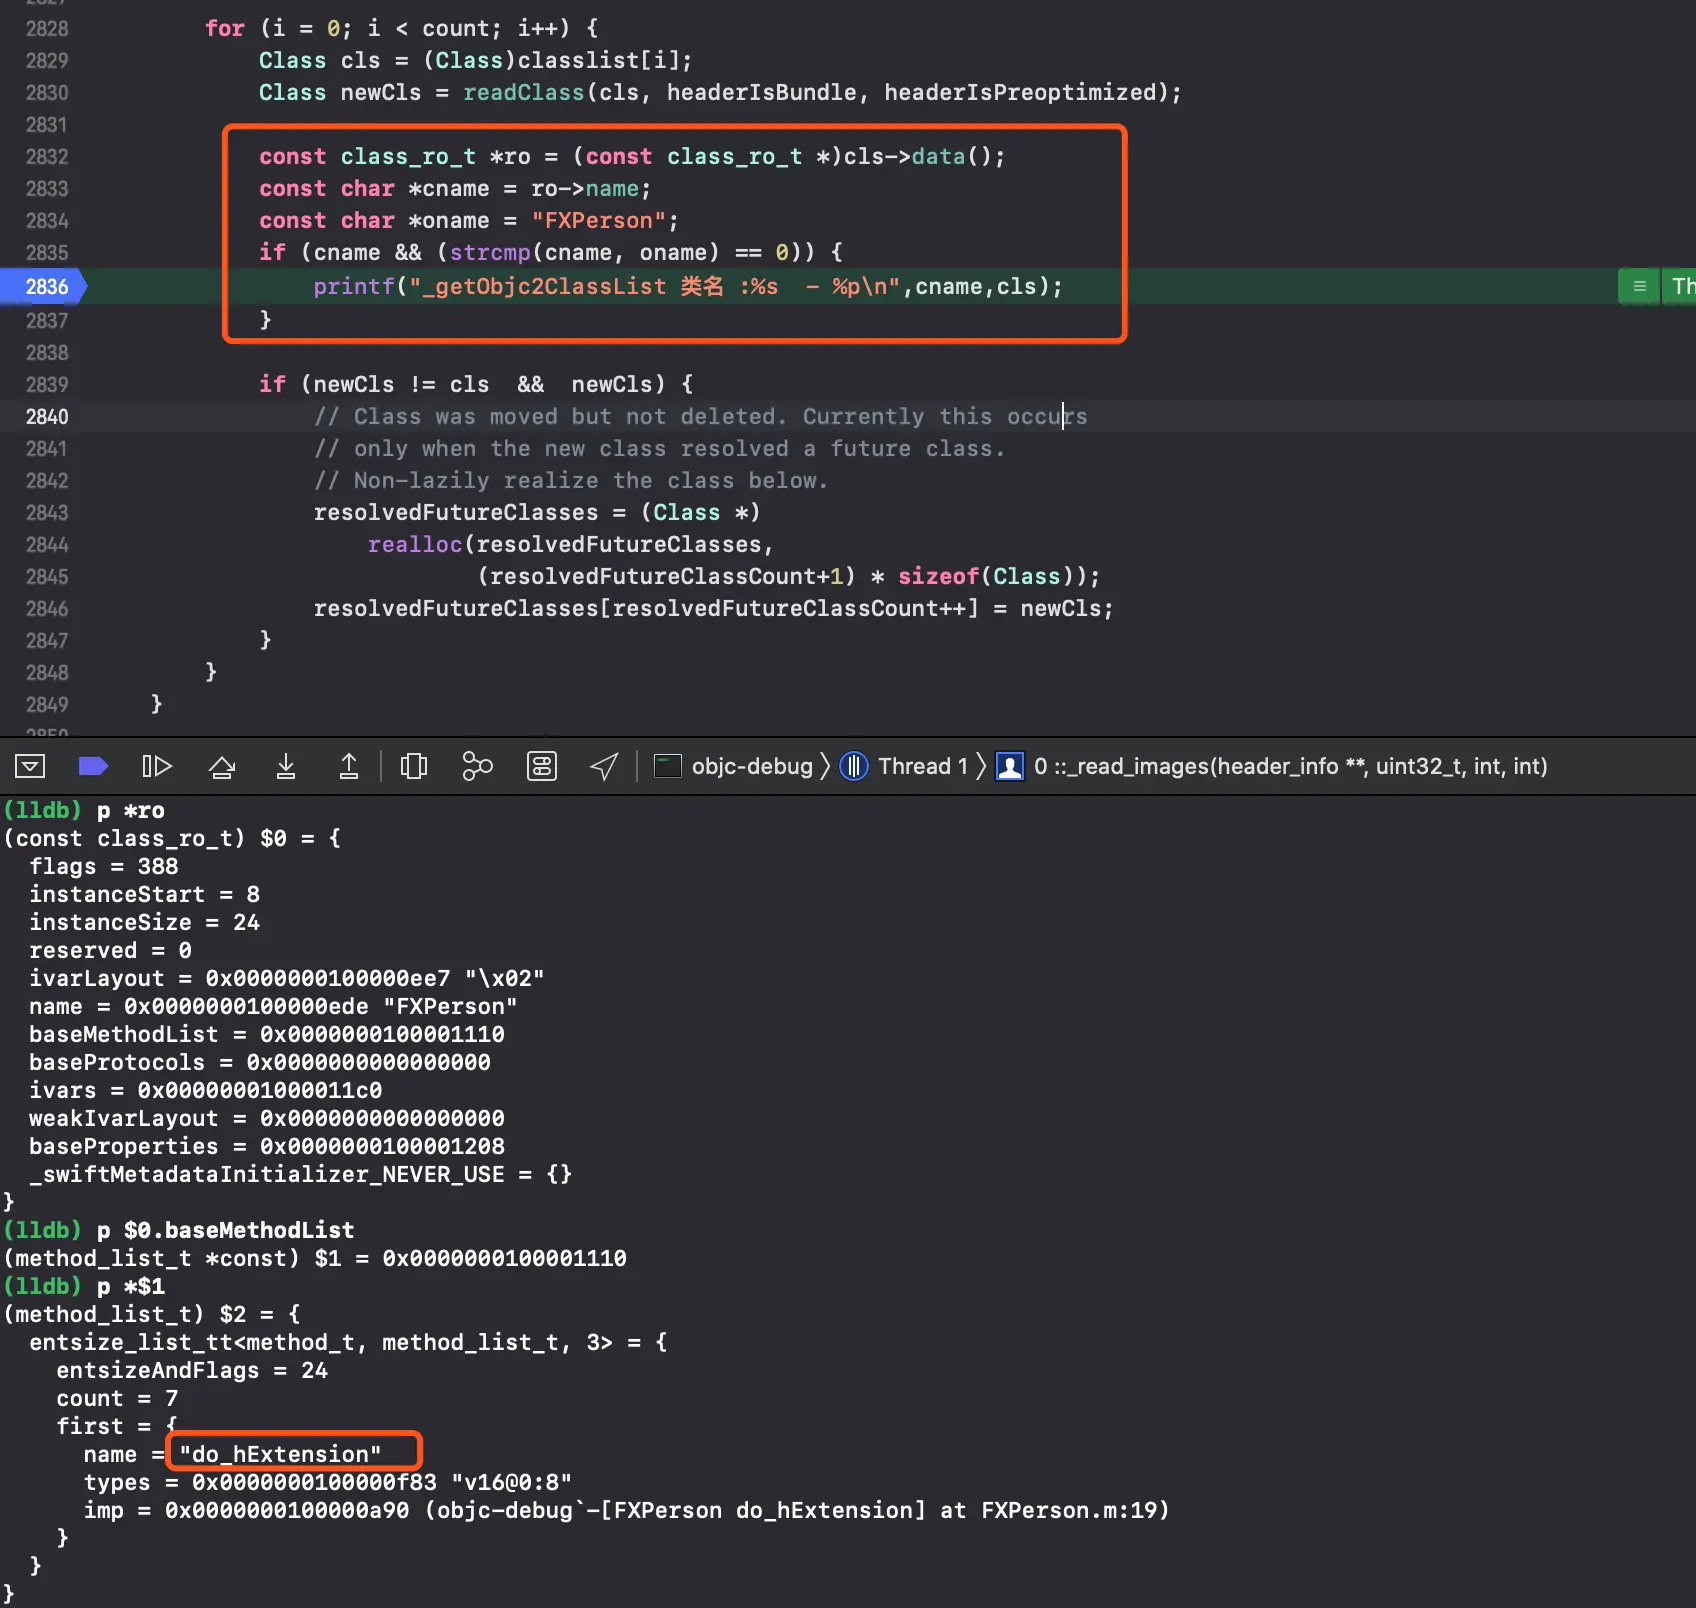Click the breakpoint marker on line 2836
The width and height of the screenshot is (1696, 1608).
point(44,287)
